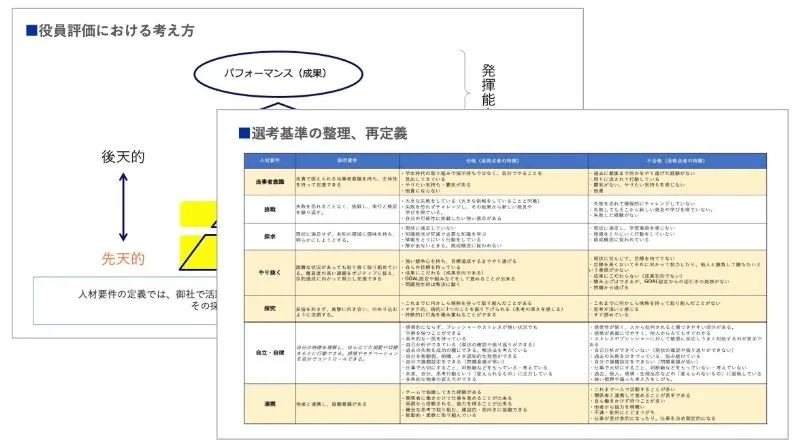Click the 不合格 characteristics column header
The height and width of the screenshot is (447, 800).
677,161
